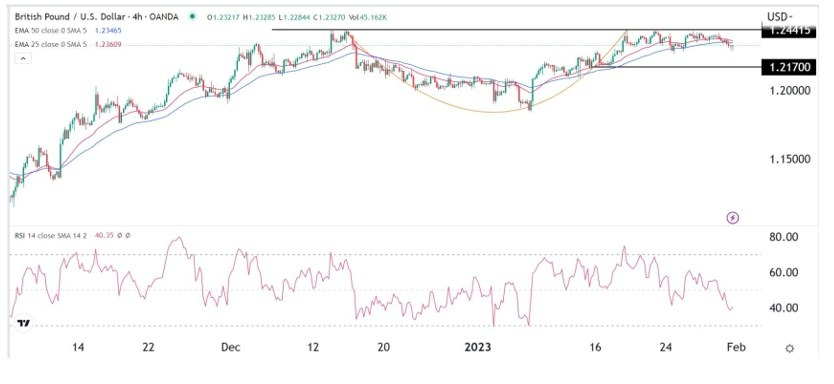Screen dimensions: 834x384
Task: Open chart settings gear icon
Action: [x=790, y=348]
